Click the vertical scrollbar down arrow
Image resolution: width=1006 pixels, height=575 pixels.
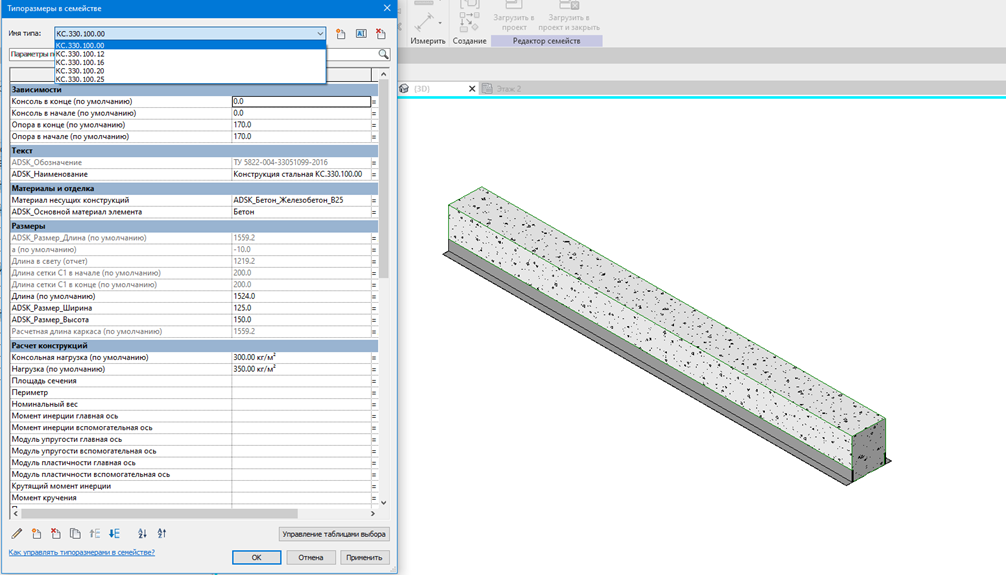coord(384,502)
